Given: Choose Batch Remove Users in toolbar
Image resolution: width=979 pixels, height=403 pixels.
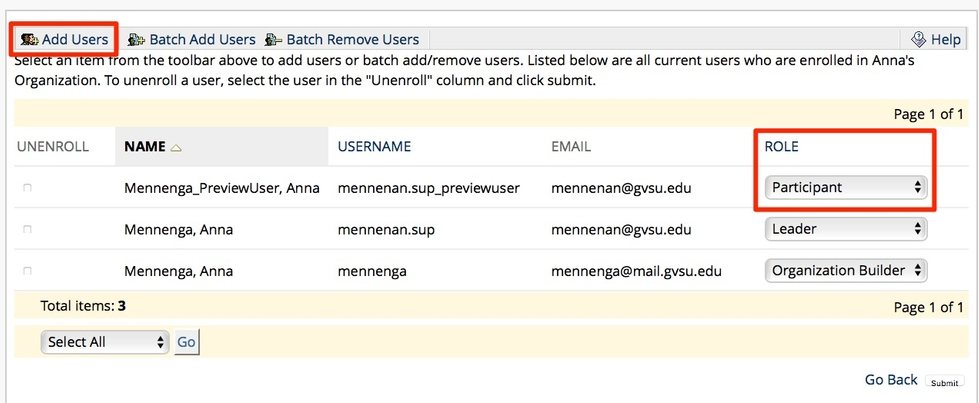Looking at the screenshot, I should click(352, 40).
